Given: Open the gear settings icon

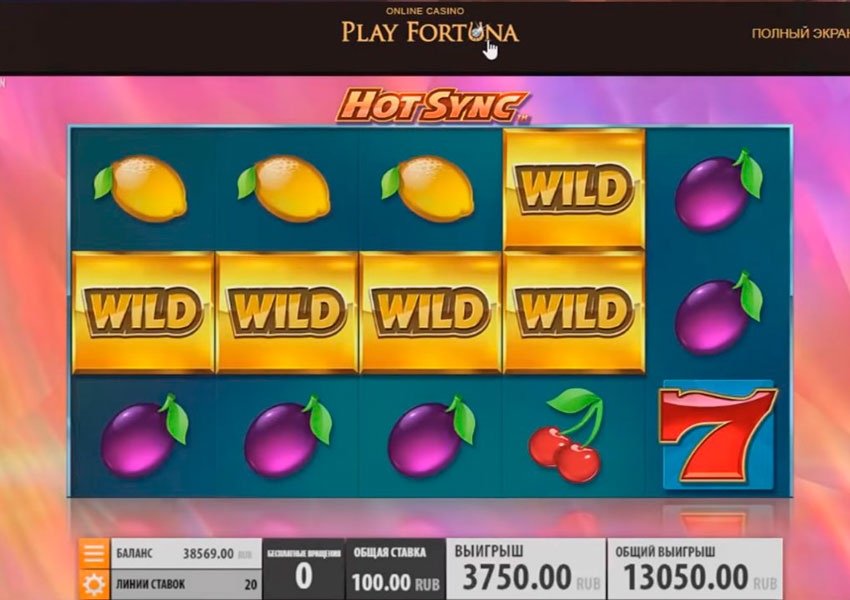Looking at the screenshot, I should click(x=94, y=584).
